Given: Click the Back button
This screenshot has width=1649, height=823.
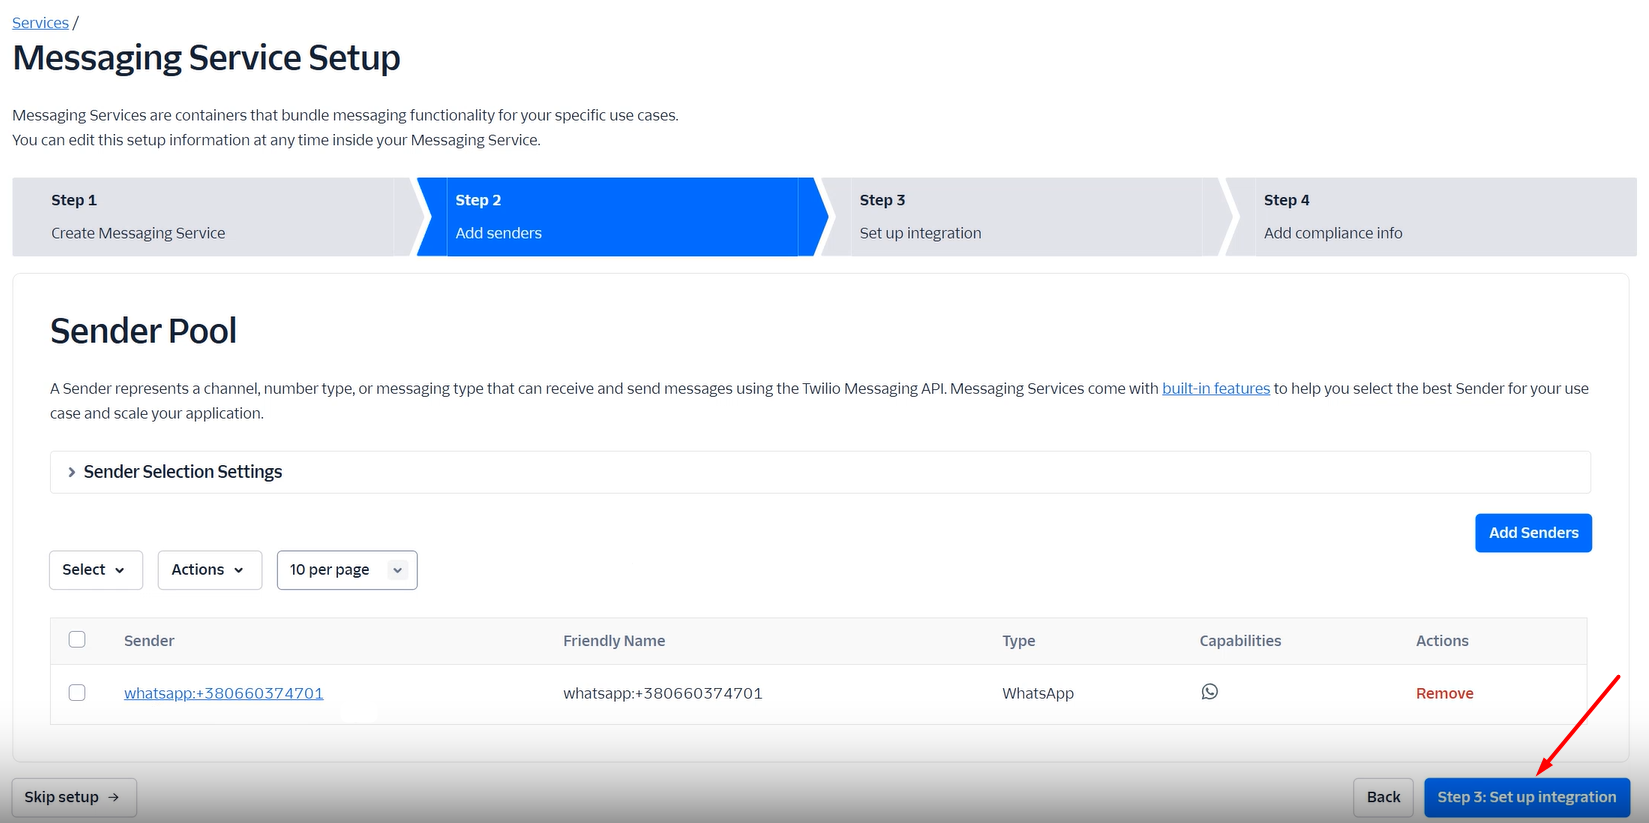Looking at the screenshot, I should 1383,797.
